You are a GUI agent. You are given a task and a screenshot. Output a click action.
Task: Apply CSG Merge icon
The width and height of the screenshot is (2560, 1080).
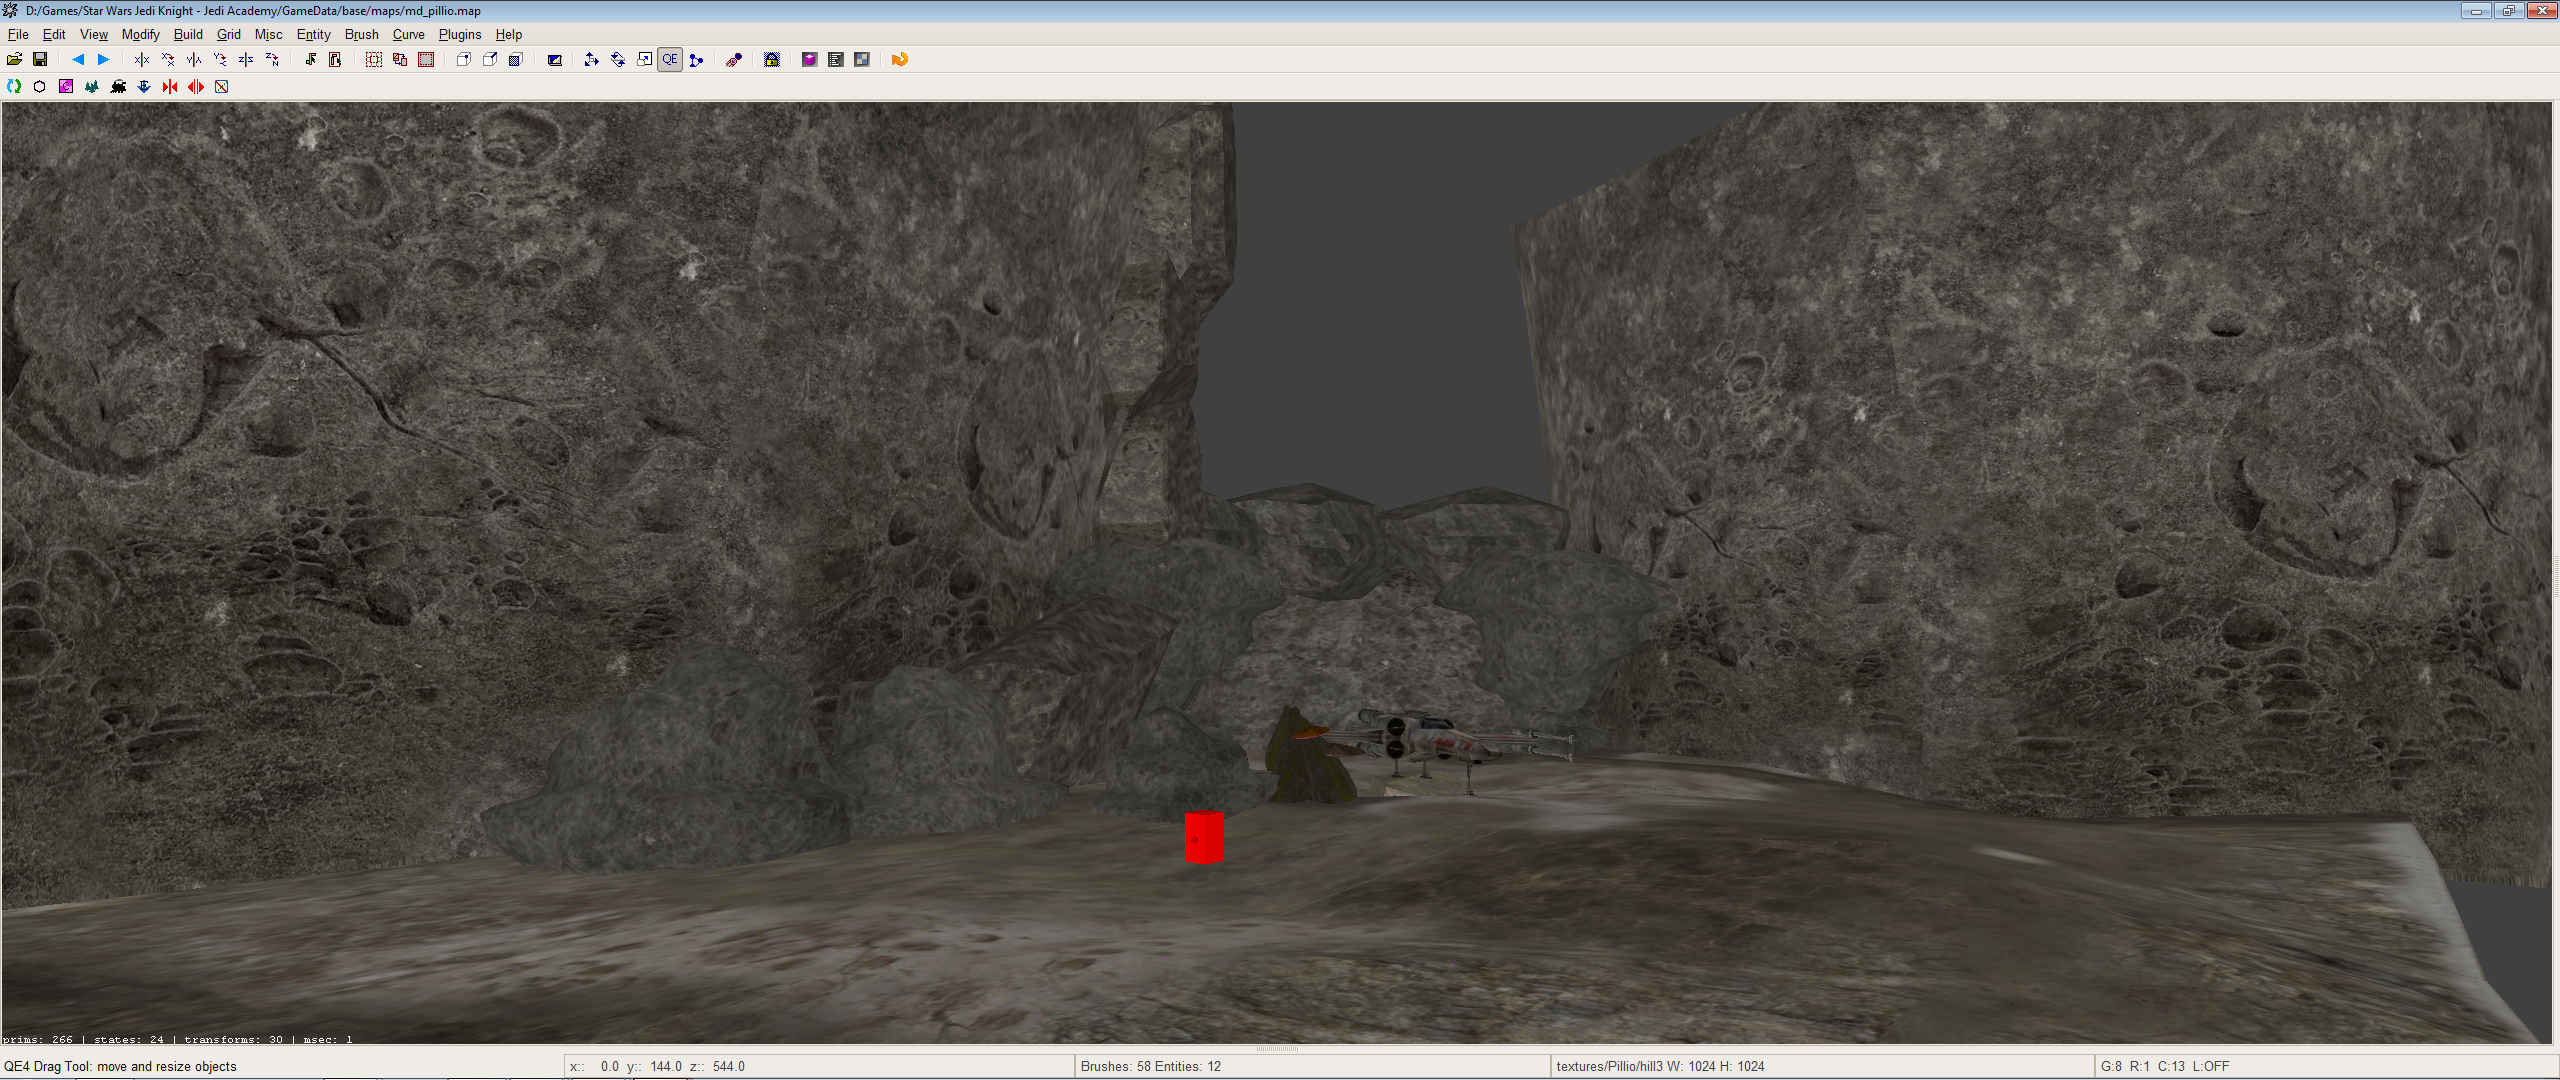click(x=400, y=60)
